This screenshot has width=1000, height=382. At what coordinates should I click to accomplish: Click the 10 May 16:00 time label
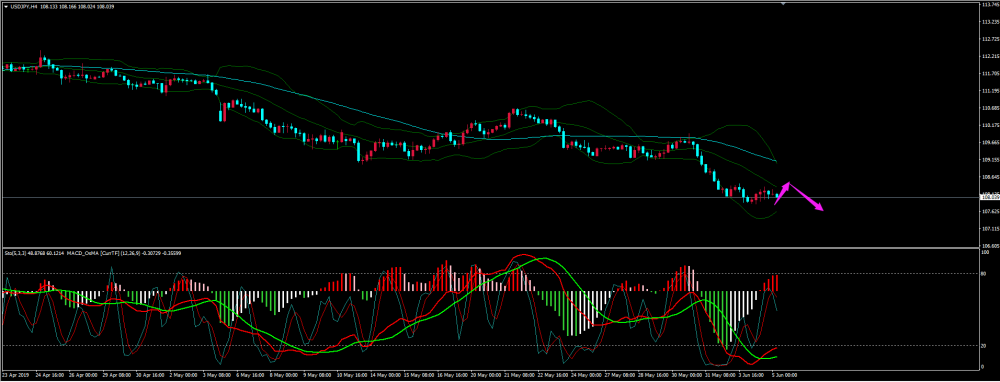click(352, 376)
